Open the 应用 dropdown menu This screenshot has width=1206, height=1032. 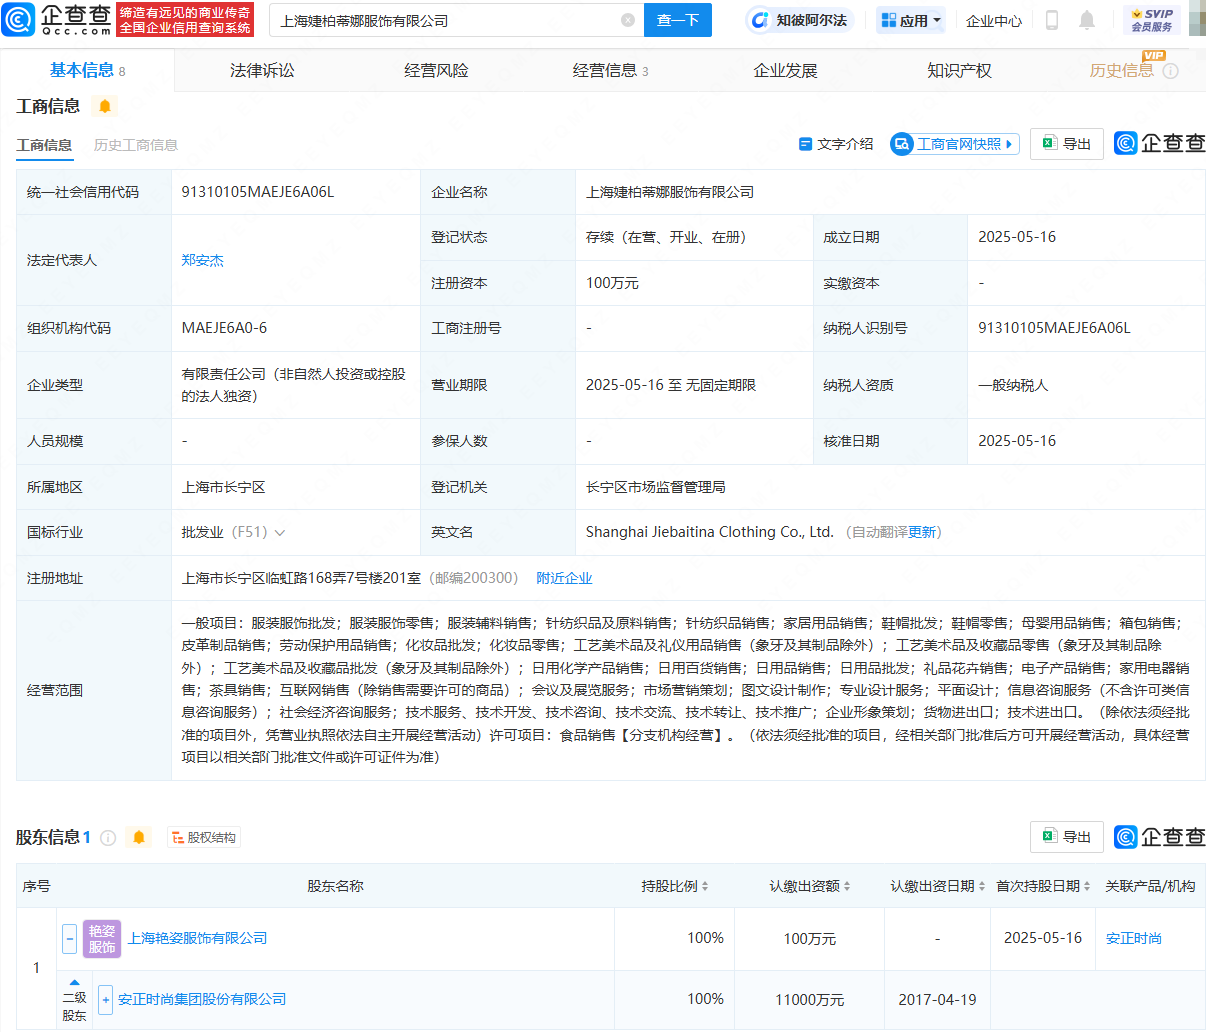coord(911,20)
